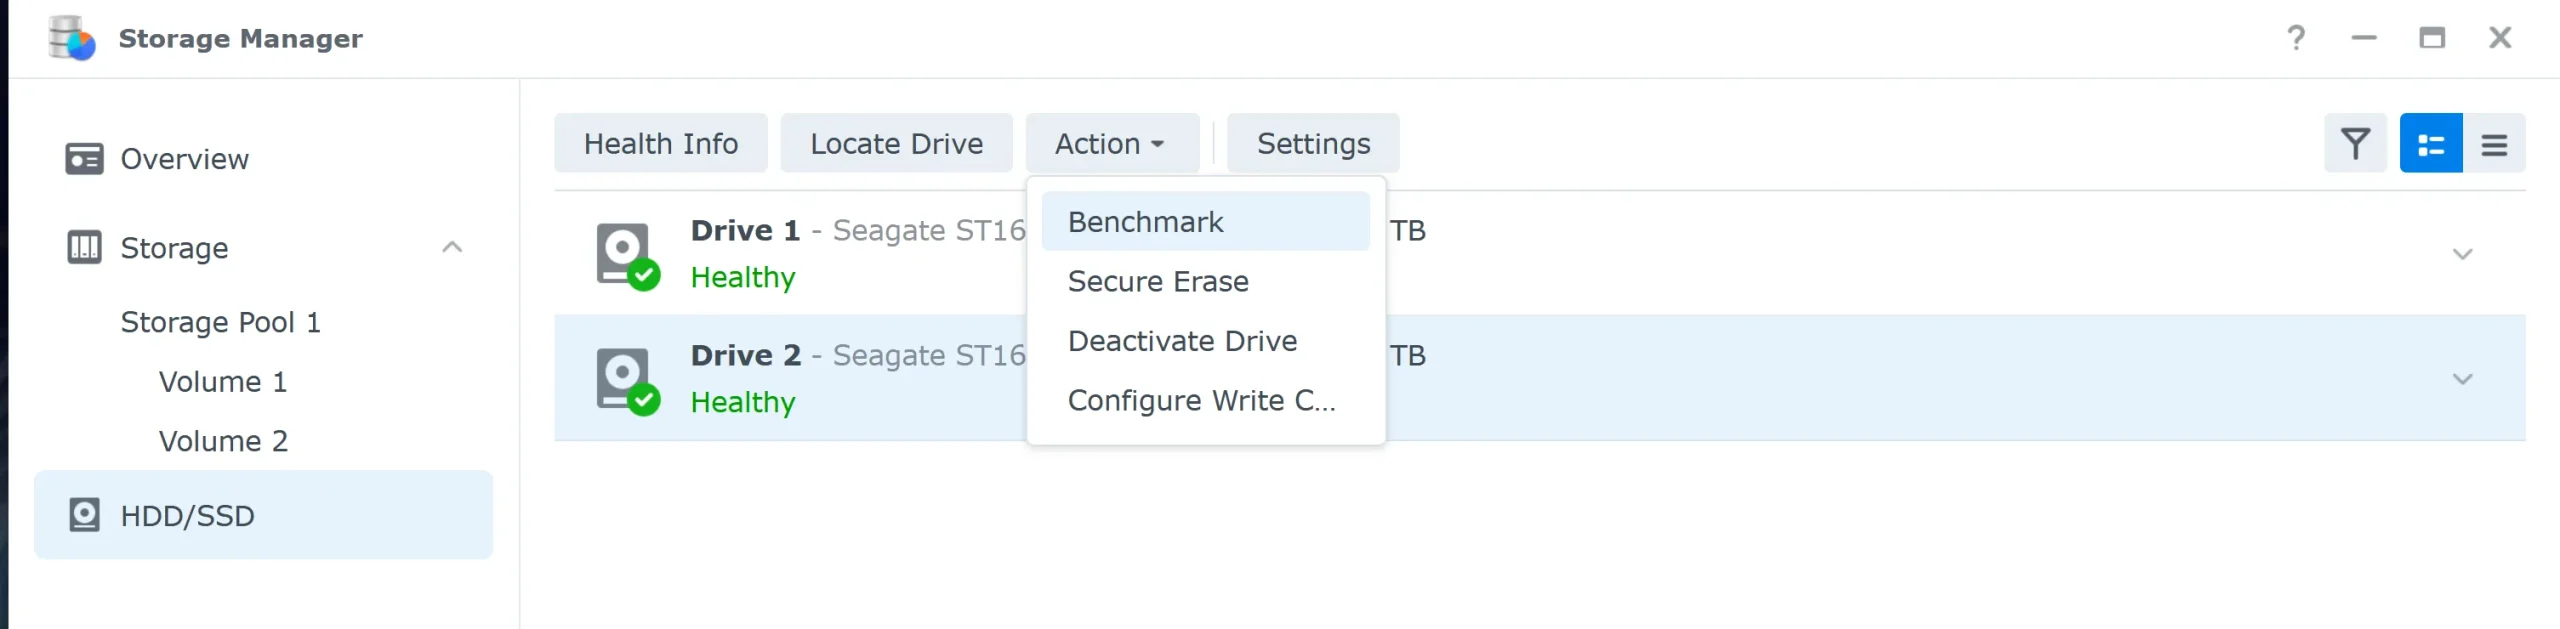Open the help question mark icon

click(2296, 38)
